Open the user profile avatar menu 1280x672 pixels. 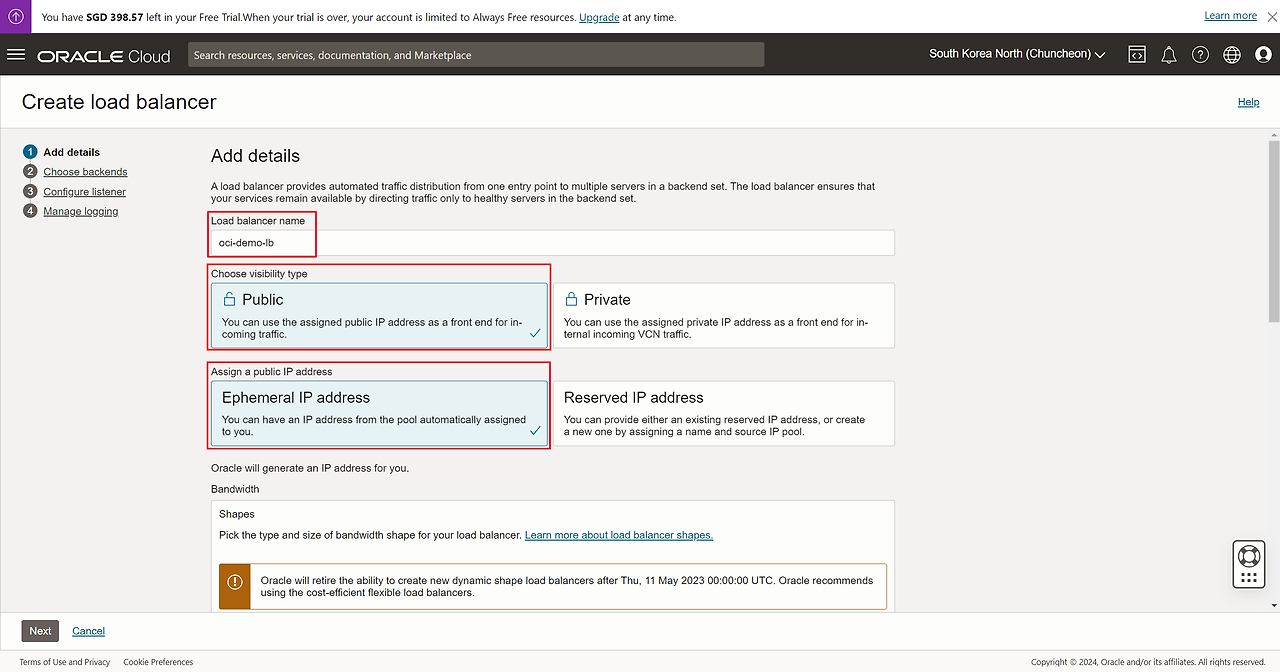(1263, 55)
